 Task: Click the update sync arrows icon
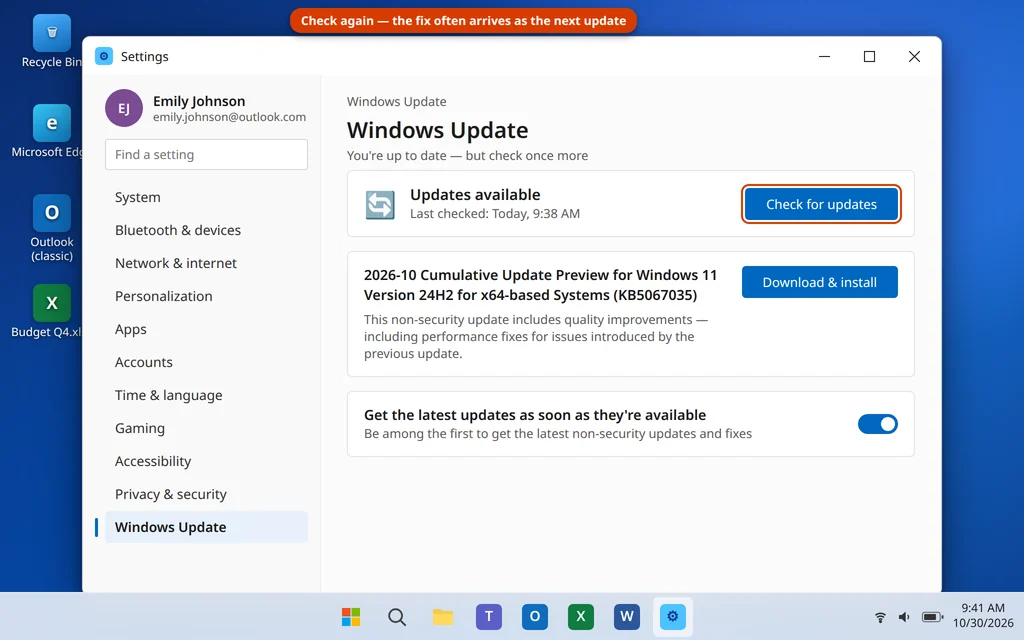tap(380, 204)
